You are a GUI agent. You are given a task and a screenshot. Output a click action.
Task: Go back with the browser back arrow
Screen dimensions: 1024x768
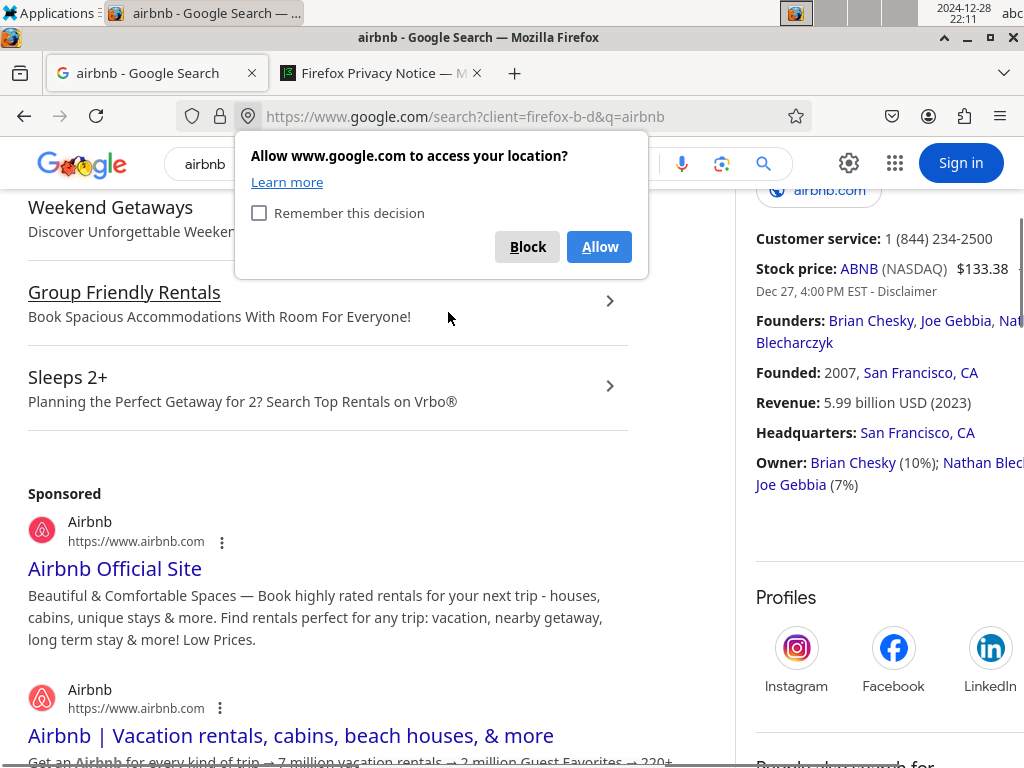coord(24,116)
